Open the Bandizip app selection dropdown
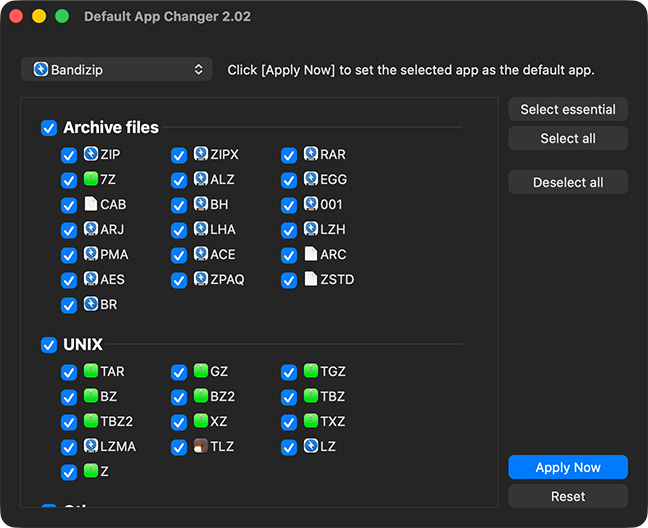Viewport: 648px width, 528px height. (116, 70)
